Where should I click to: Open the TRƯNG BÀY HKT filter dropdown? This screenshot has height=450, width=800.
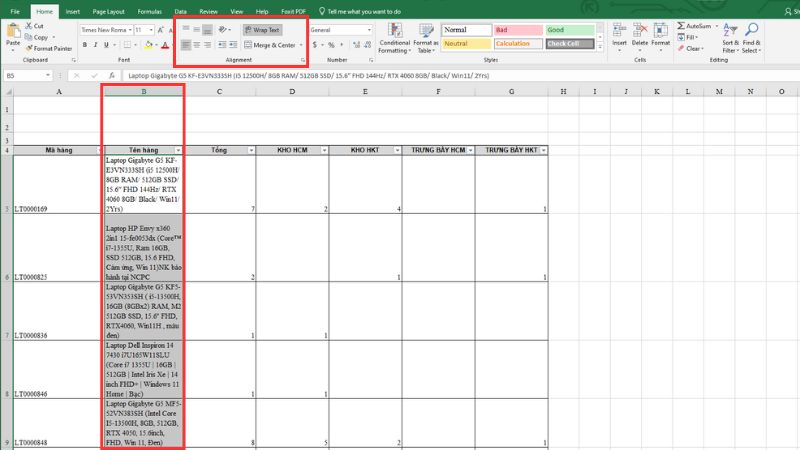pyautogui.click(x=543, y=150)
